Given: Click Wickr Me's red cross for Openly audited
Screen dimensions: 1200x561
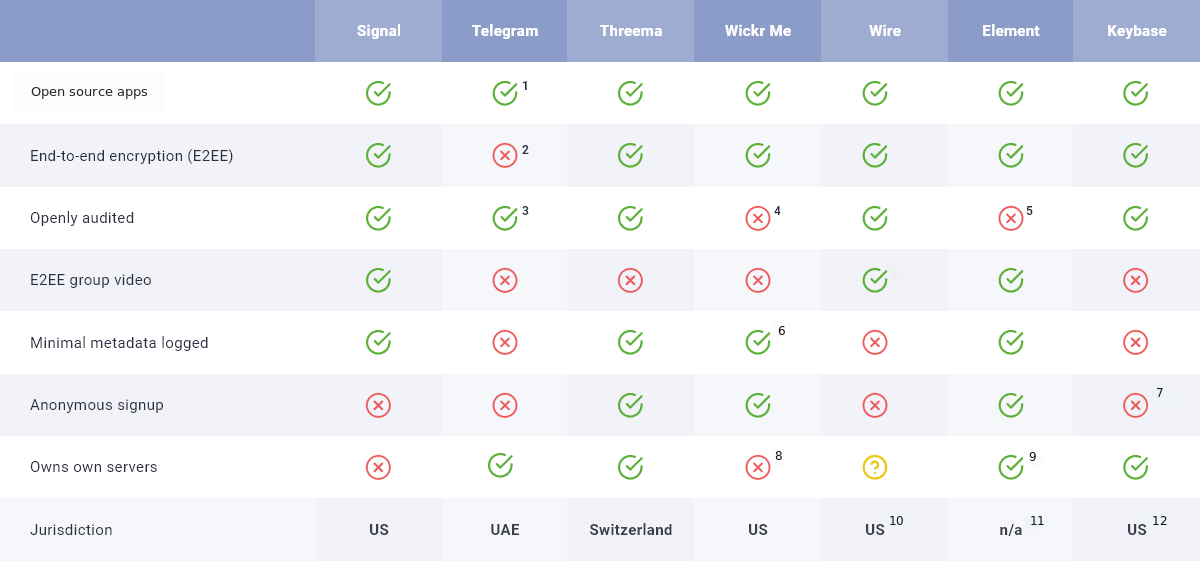Looking at the screenshot, I should point(758,218).
